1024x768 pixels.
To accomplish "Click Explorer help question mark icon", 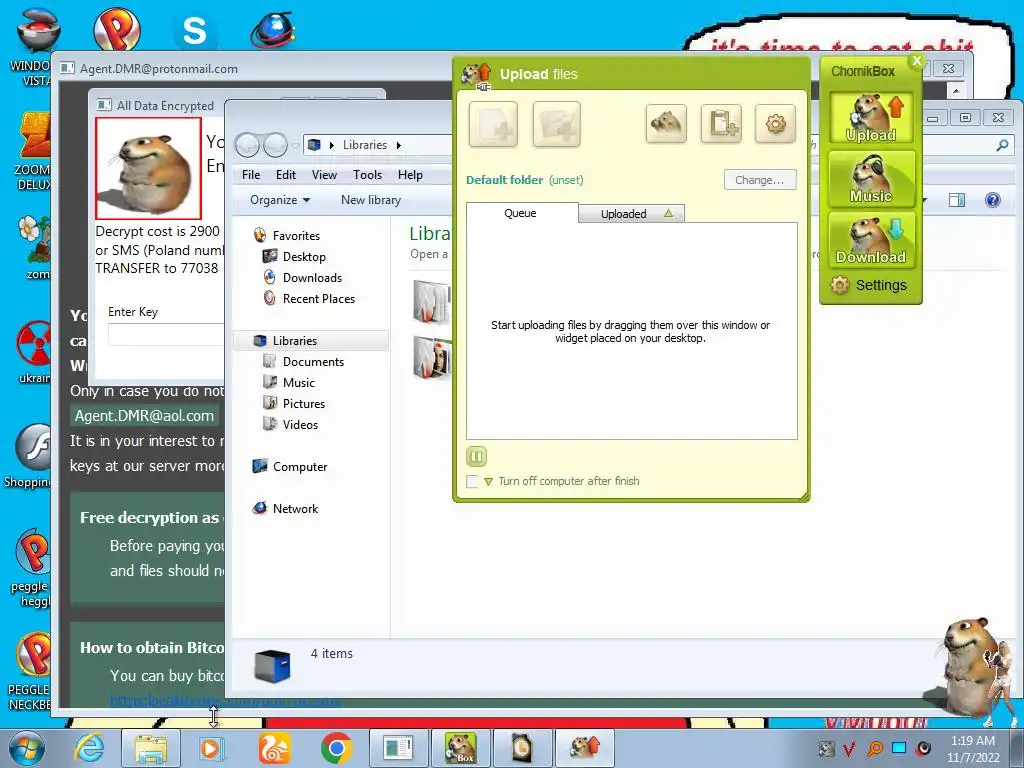I will [x=993, y=200].
